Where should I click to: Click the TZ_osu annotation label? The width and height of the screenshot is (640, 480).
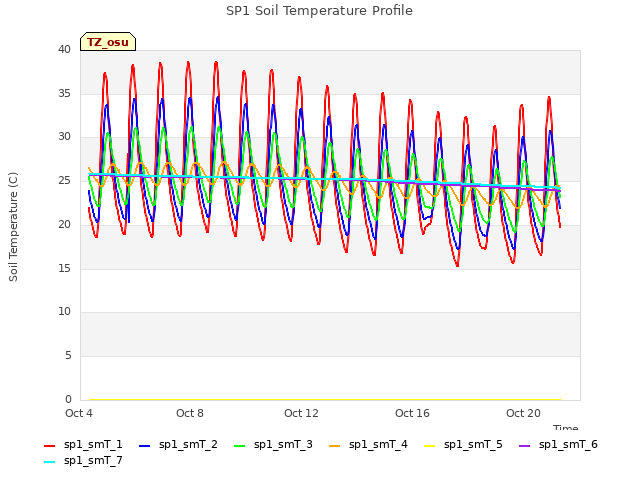tap(108, 42)
